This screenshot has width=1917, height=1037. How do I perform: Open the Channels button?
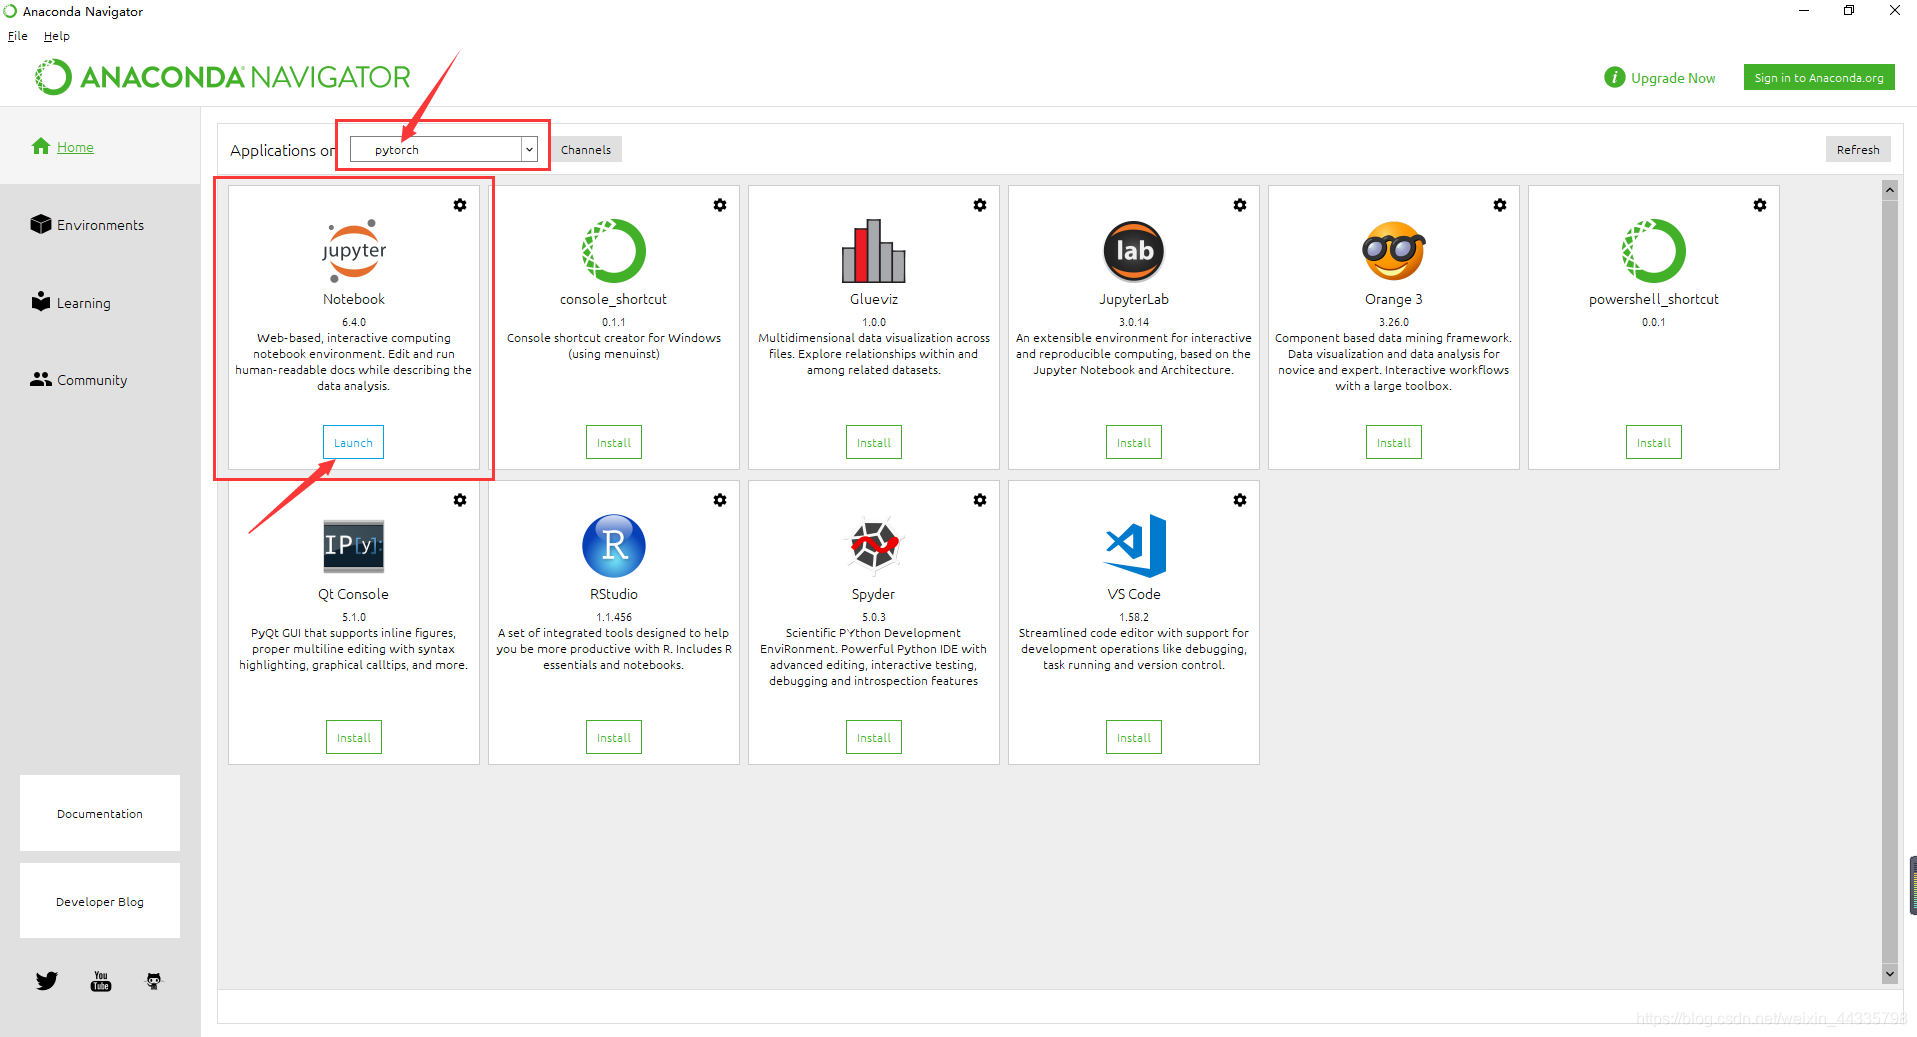coord(586,150)
